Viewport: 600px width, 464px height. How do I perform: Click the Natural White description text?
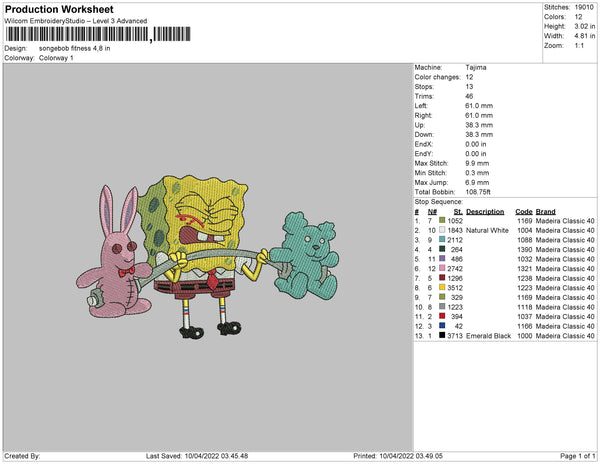click(x=488, y=230)
